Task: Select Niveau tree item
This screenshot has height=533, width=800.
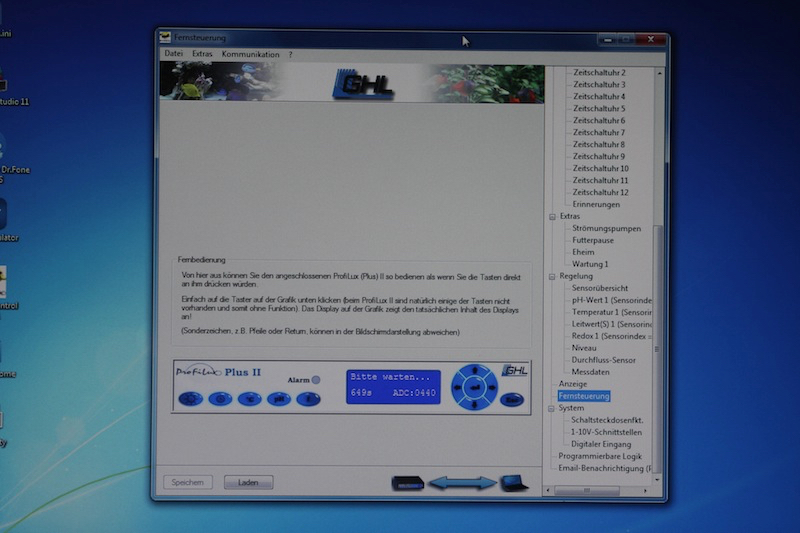Action: 584,348
